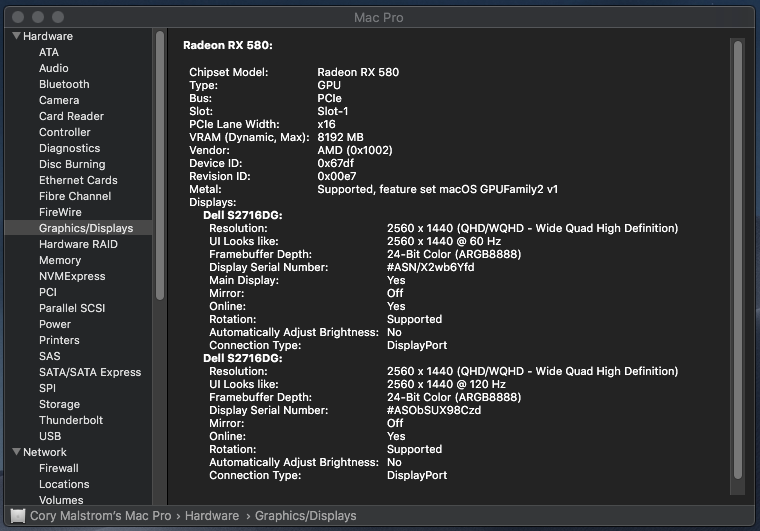
Task: Select Volumes under Network
Action: click(61, 500)
